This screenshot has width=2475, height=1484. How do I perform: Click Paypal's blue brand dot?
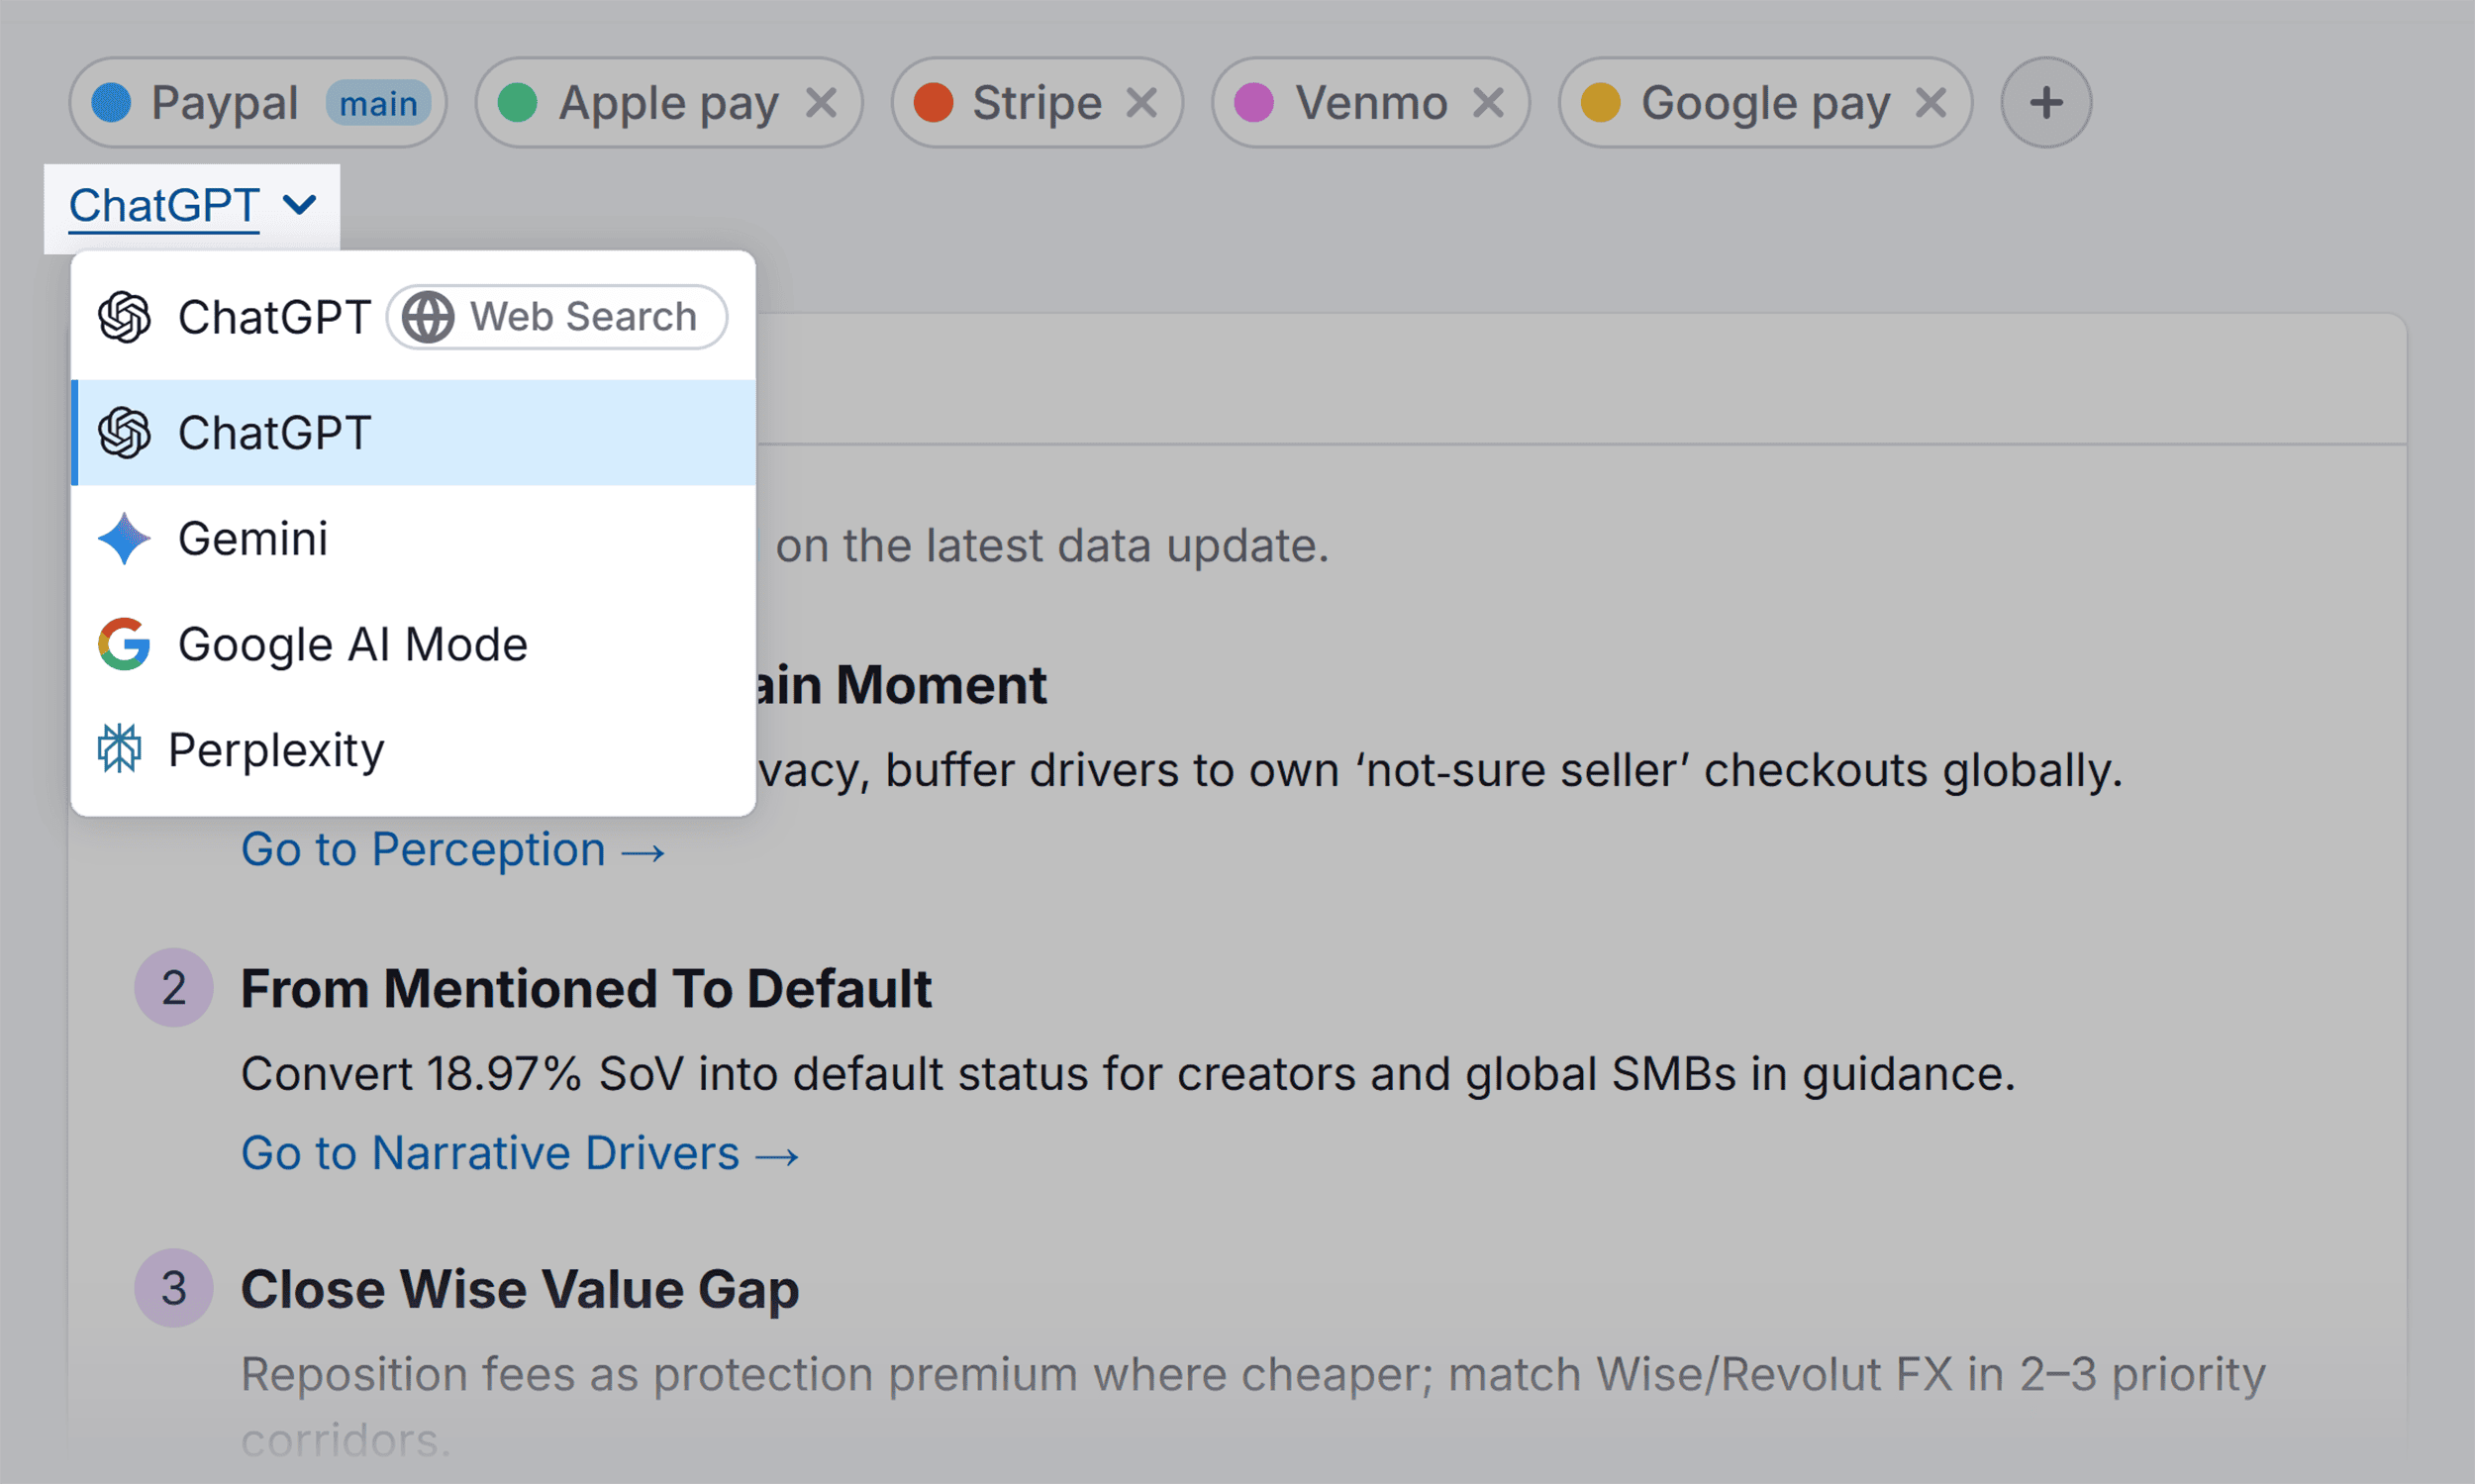coord(112,102)
